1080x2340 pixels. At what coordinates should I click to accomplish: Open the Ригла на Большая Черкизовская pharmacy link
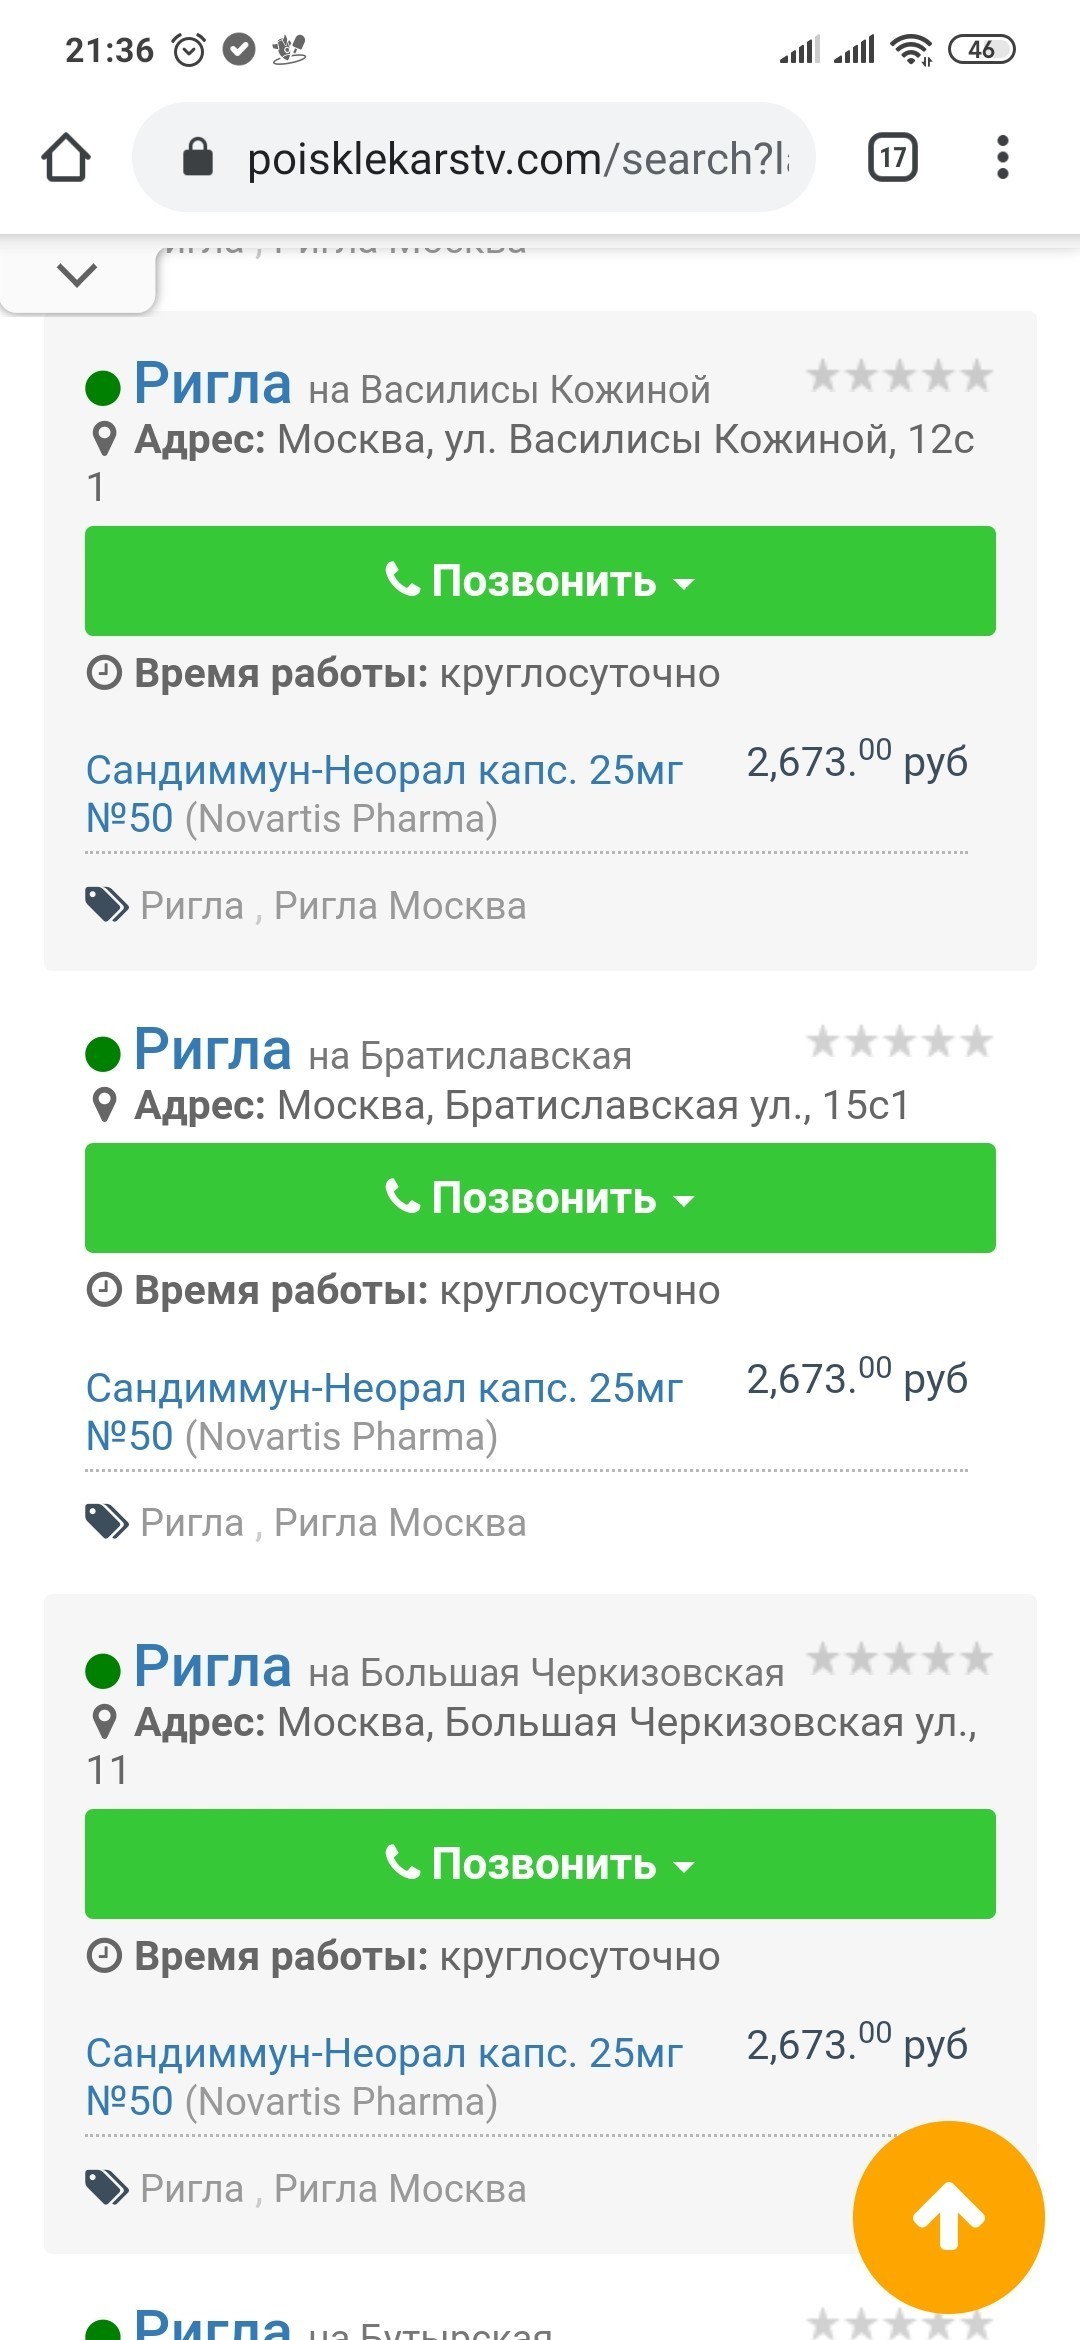tap(213, 1667)
